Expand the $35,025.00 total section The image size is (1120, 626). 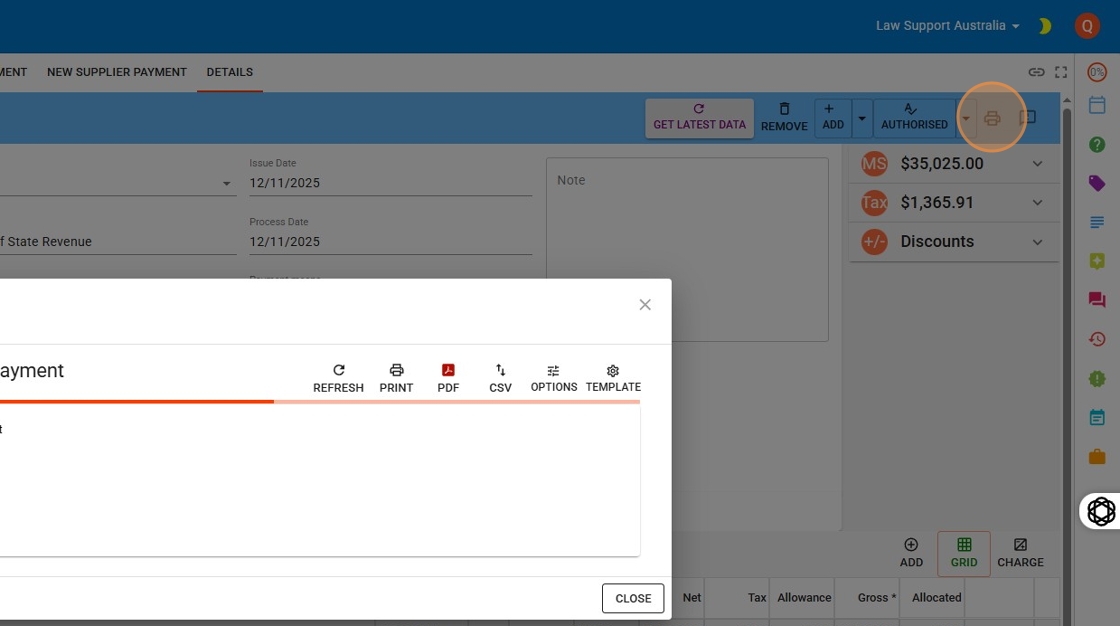(x=1037, y=164)
